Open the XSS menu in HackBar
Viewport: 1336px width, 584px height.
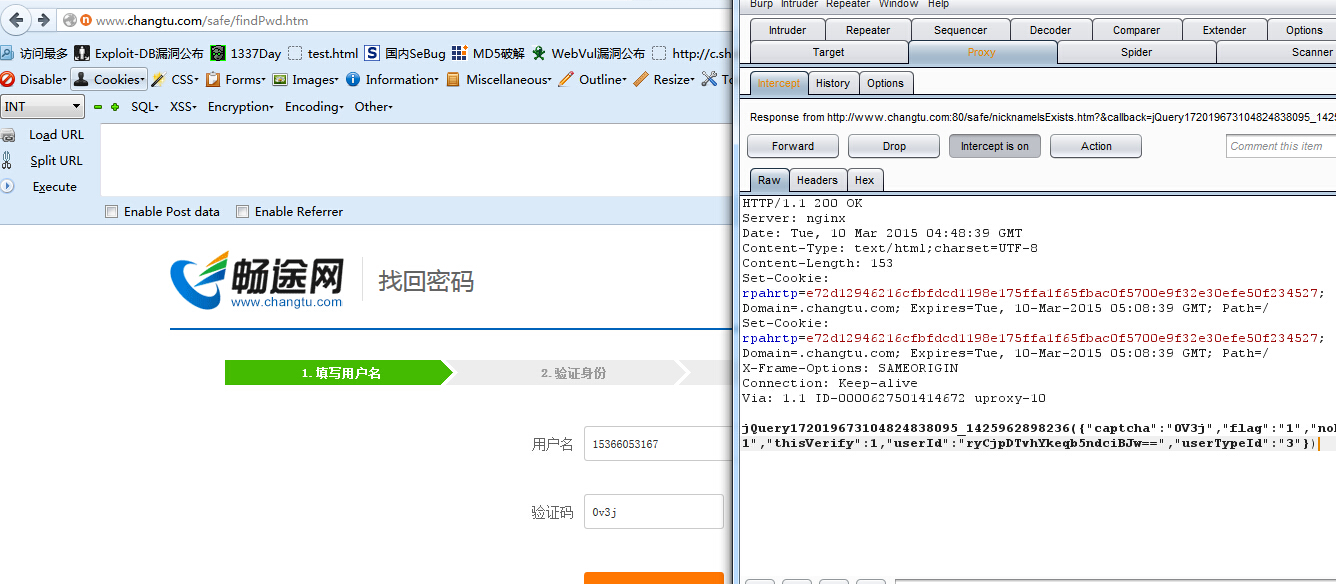tap(183, 106)
